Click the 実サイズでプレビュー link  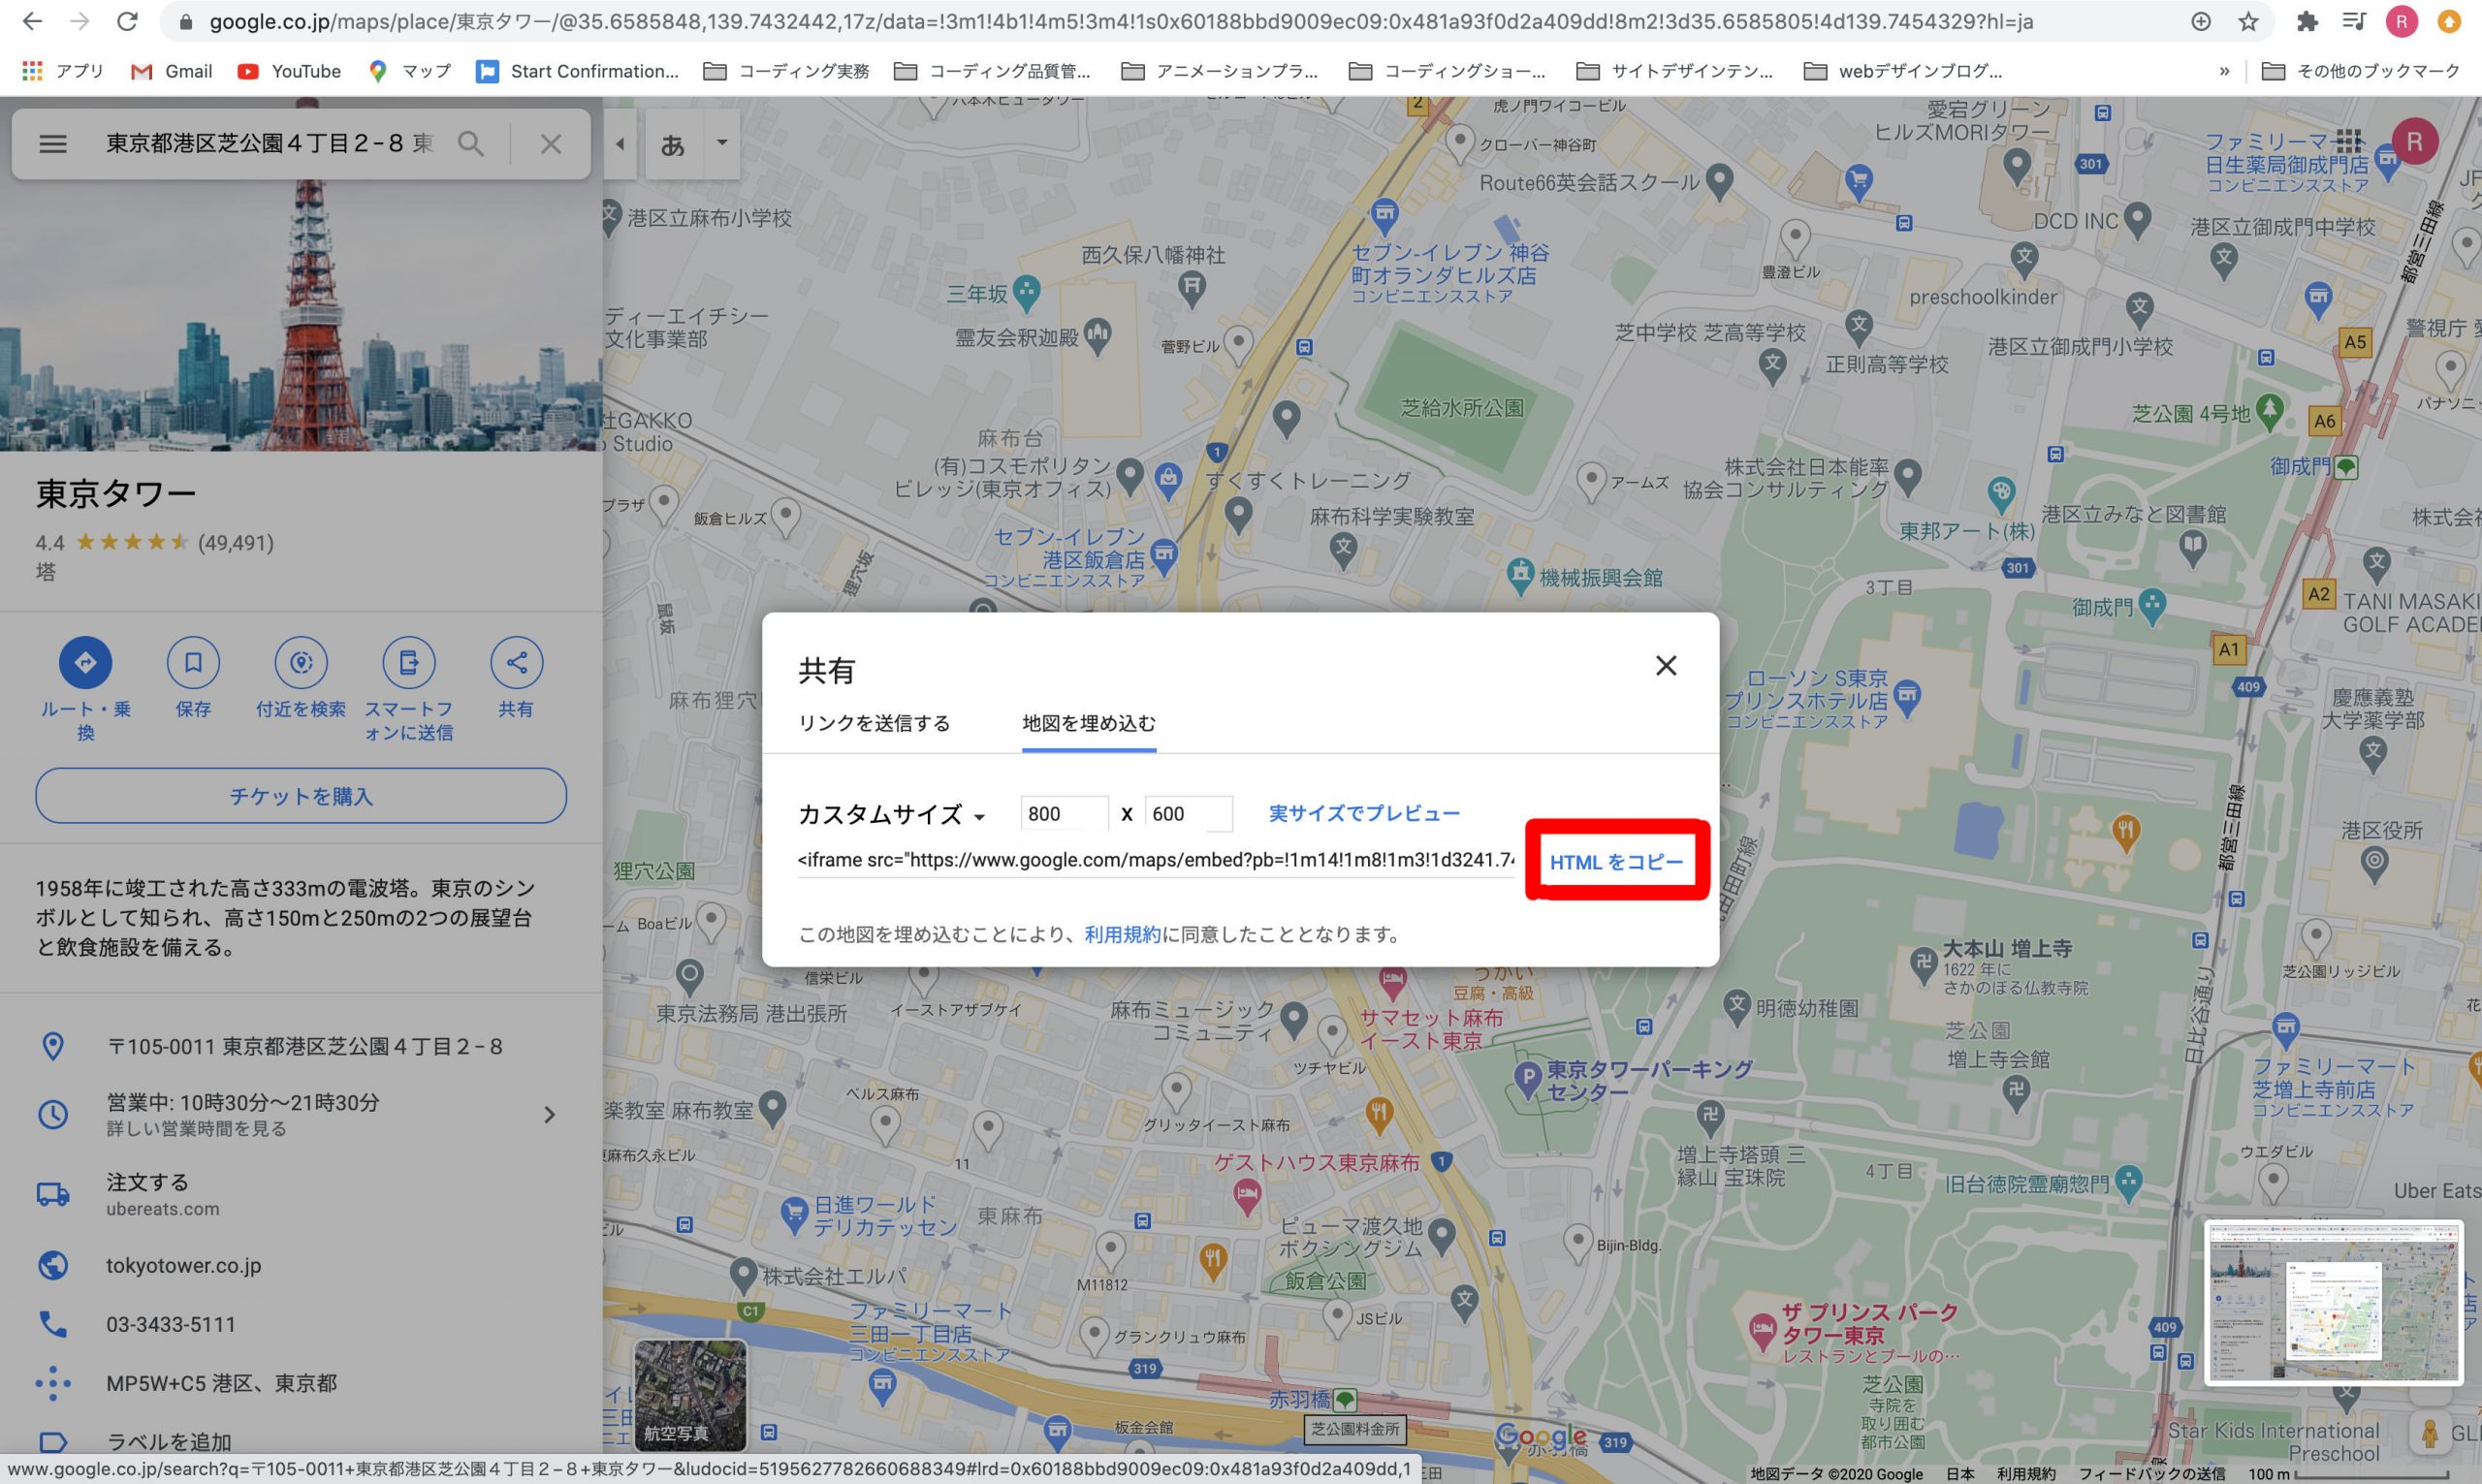(1364, 813)
